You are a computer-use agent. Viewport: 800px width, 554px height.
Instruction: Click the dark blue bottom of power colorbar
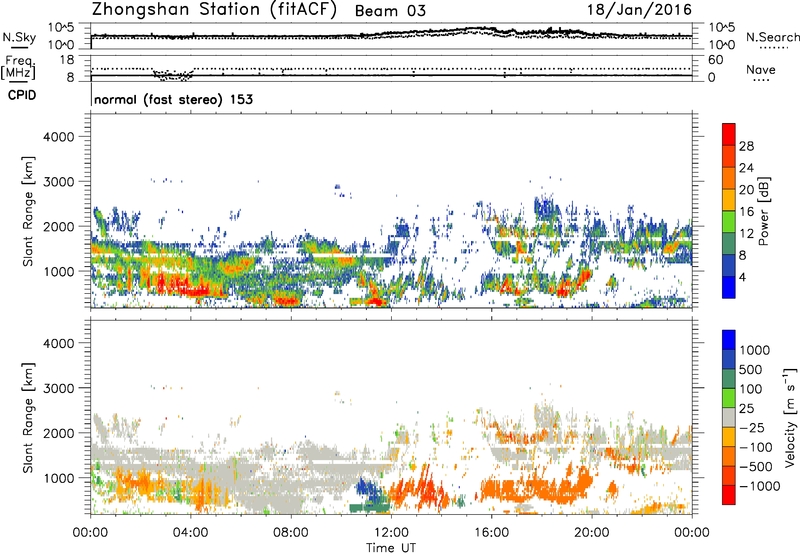[729, 287]
